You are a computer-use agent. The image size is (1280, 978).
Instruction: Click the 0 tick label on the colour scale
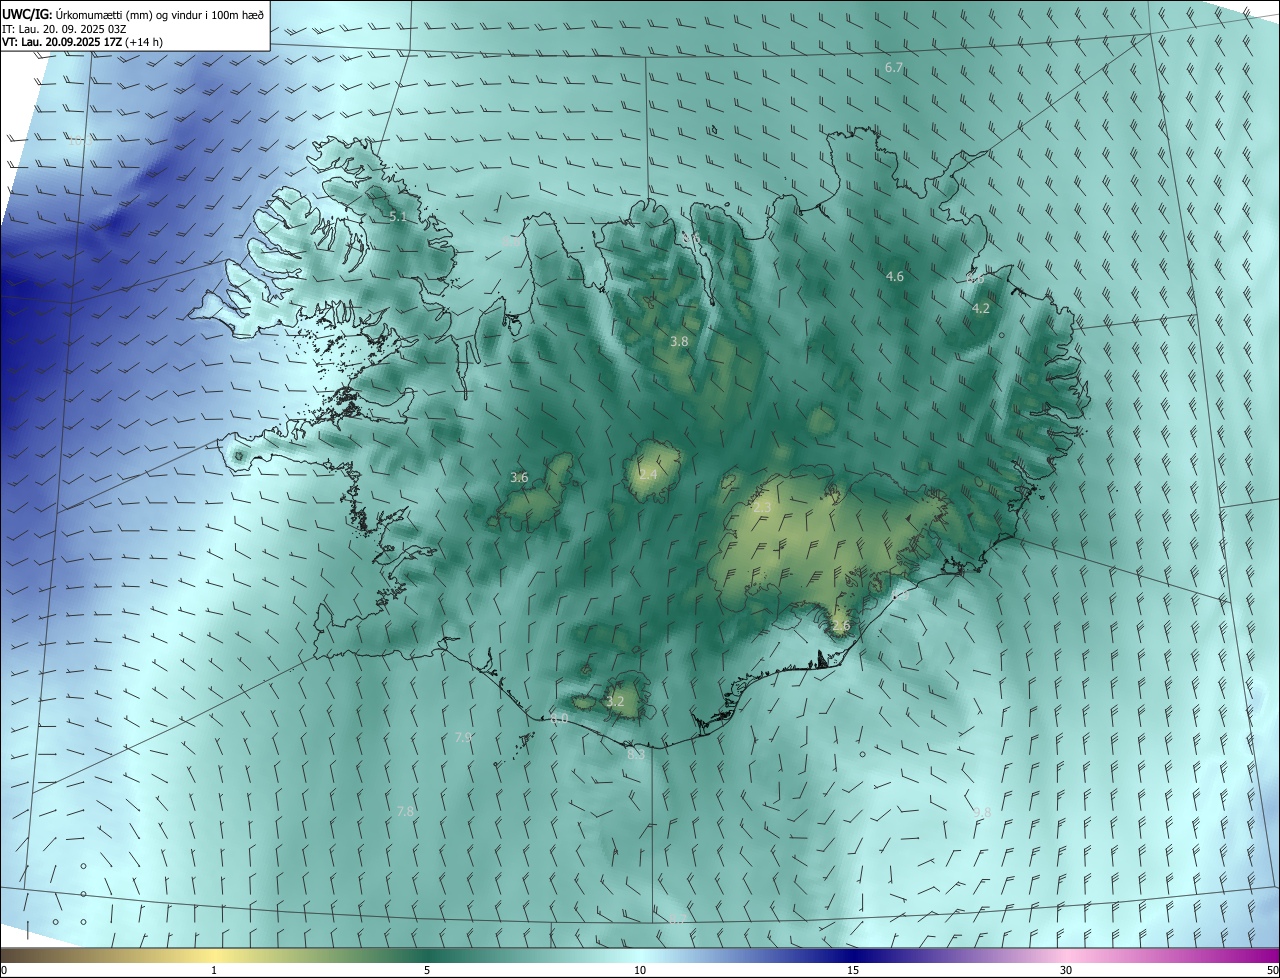click(4, 971)
